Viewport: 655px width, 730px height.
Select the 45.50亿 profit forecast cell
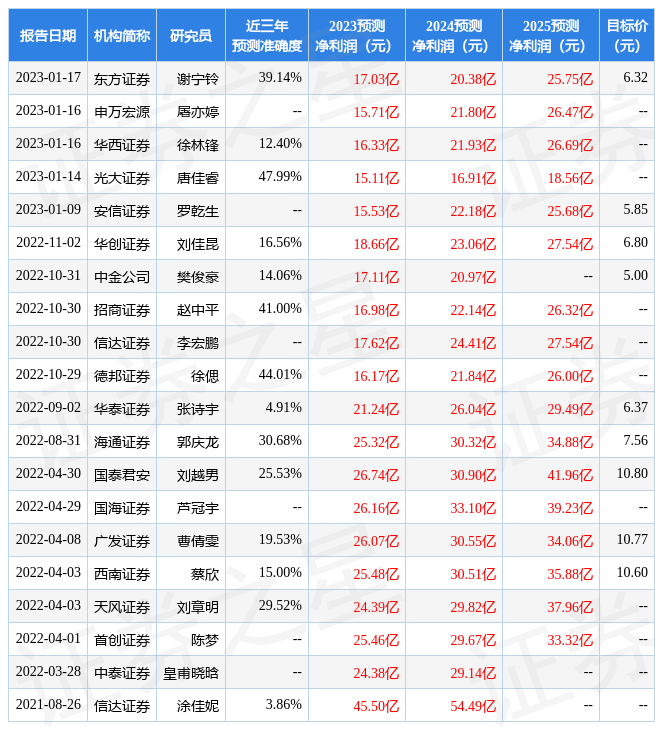(376, 706)
